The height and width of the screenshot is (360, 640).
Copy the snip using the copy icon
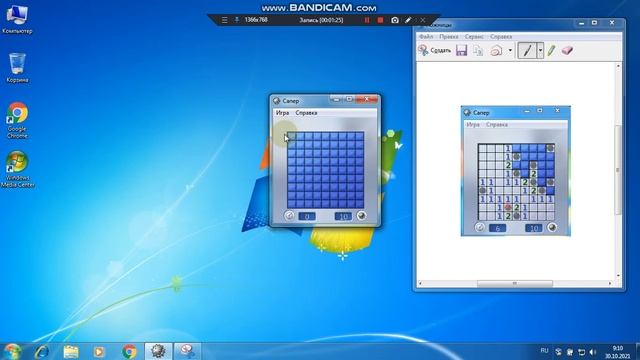click(478, 50)
